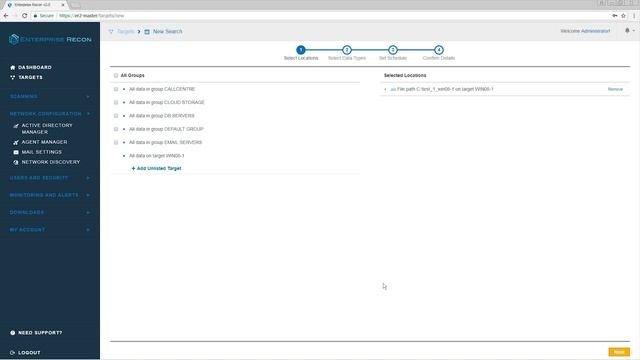The image size is (640, 360).
Task: Click the Agent Manager icon
Action: tap(16, 142)
